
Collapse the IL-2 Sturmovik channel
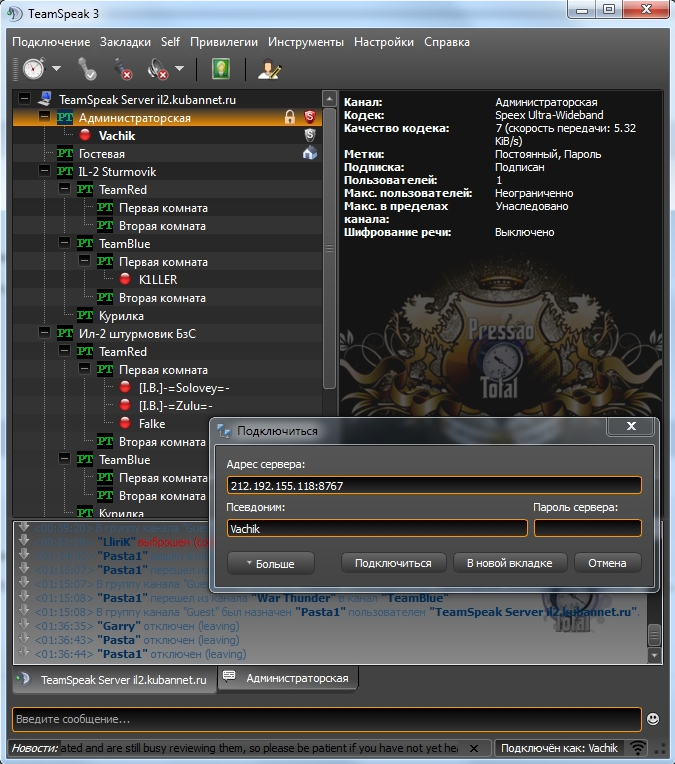point(44,171)
